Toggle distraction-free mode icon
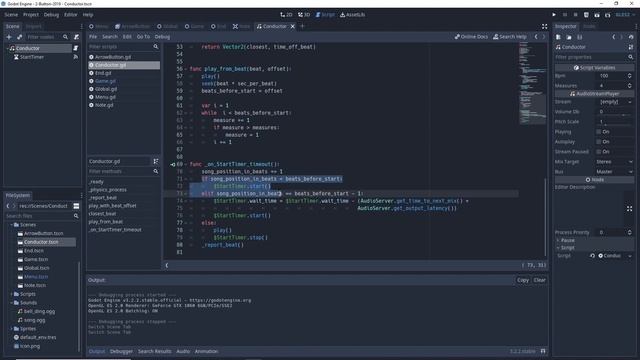 coord(544,27)
